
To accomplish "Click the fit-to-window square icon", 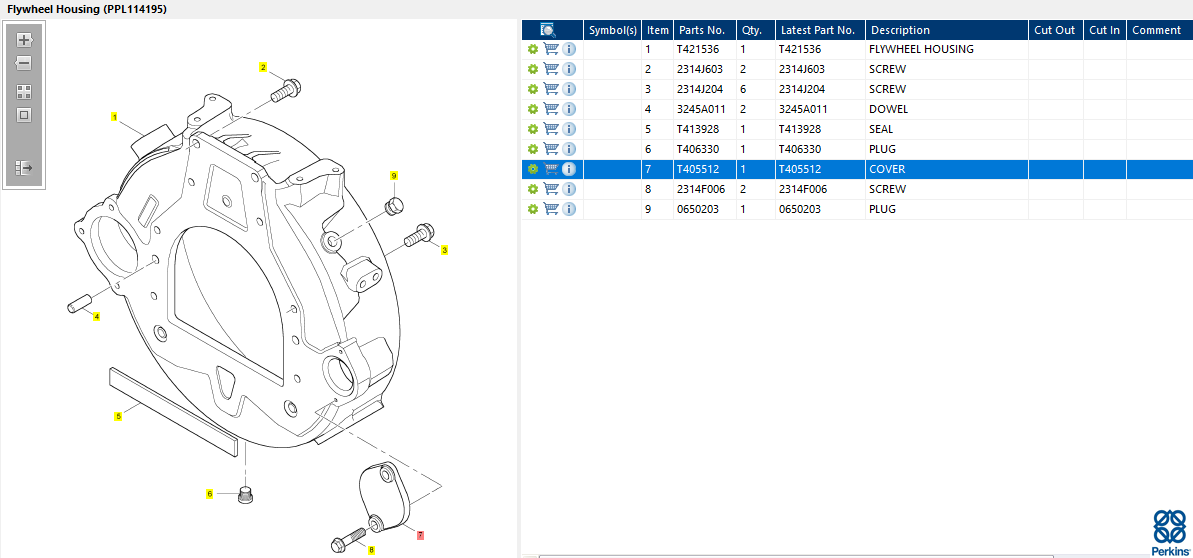I will click(24, 116).
